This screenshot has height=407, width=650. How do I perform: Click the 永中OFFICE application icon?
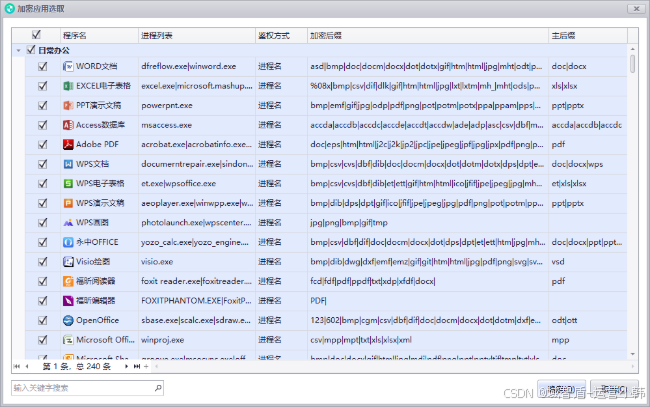tap(68, 242)
